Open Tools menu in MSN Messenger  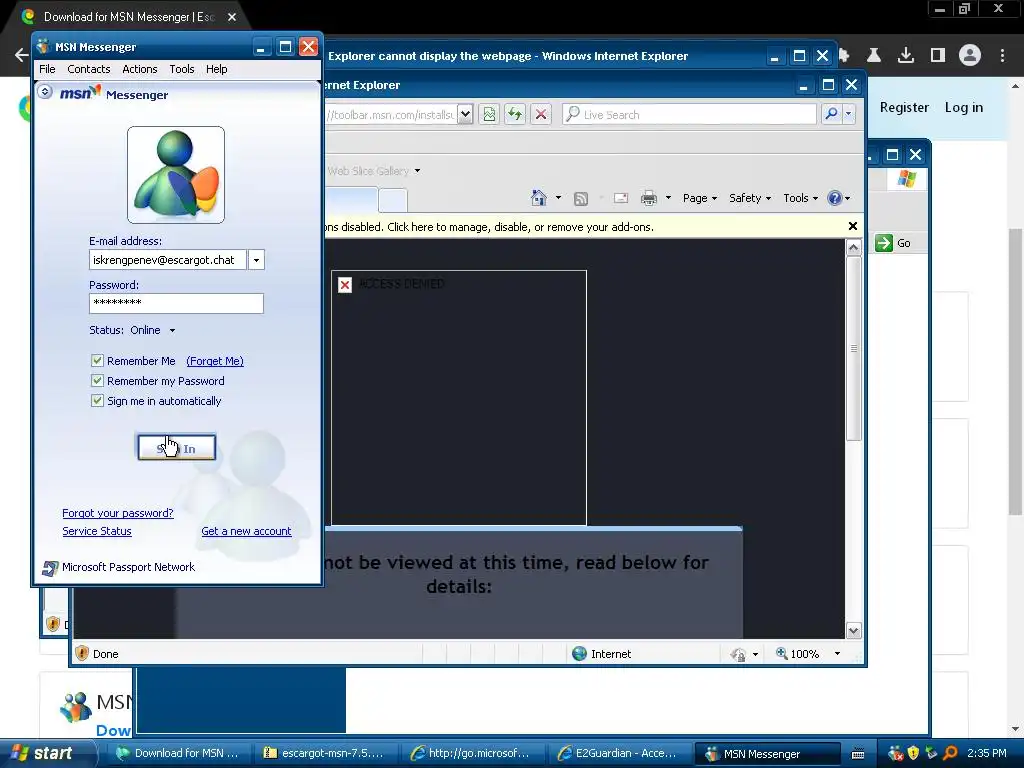pyautogui.click(x=182, y=69)
